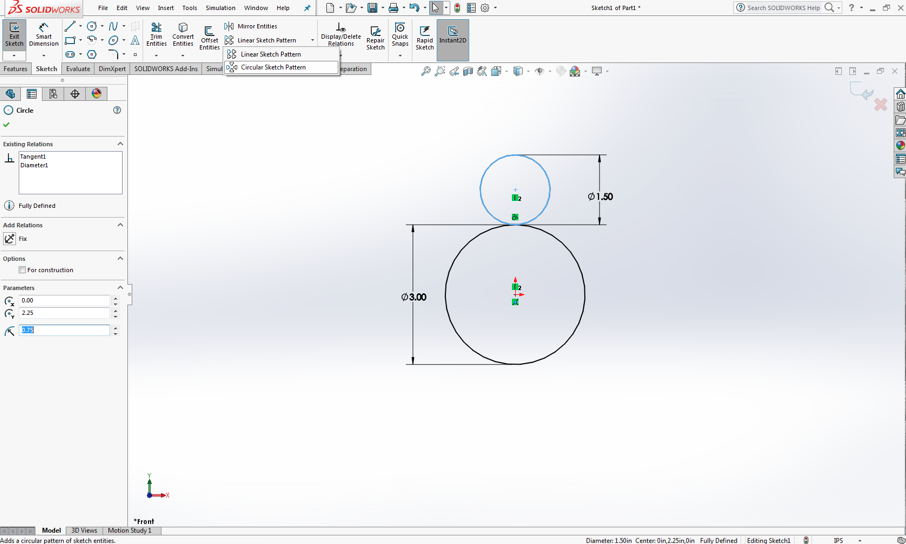Image resolution: width=906 pixels, height=544 pixels.
Task: Open the Options gear icon
Action: coord(485,8)
